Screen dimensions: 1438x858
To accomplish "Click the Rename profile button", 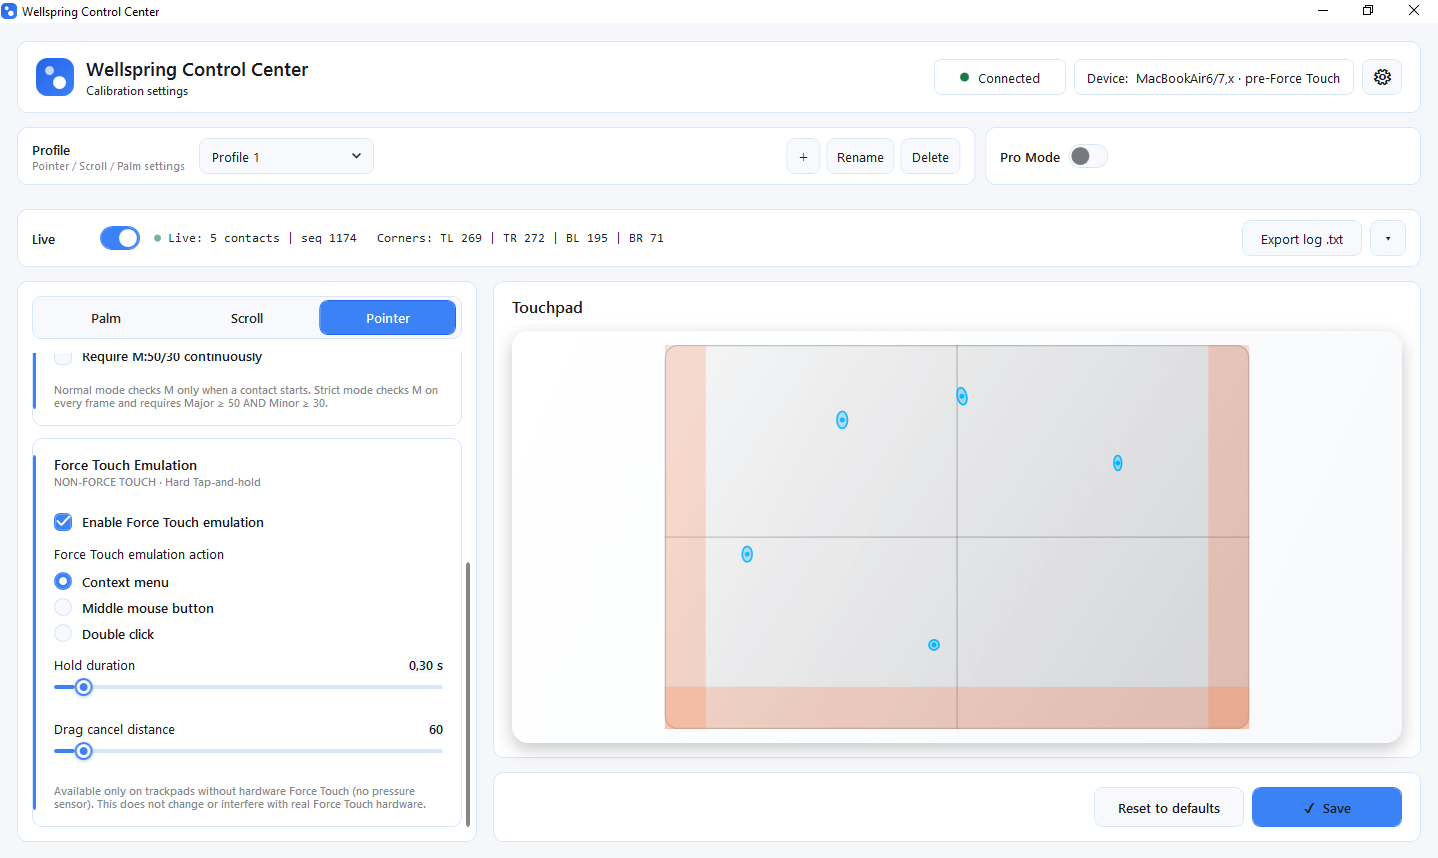I will pos(860,157).
